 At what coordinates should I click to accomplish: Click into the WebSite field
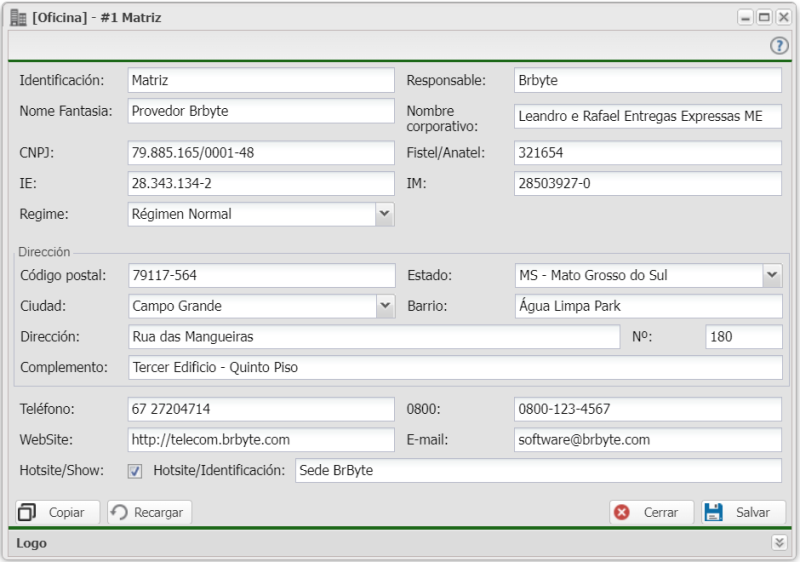pyautogui.click(x=261, y=439)
